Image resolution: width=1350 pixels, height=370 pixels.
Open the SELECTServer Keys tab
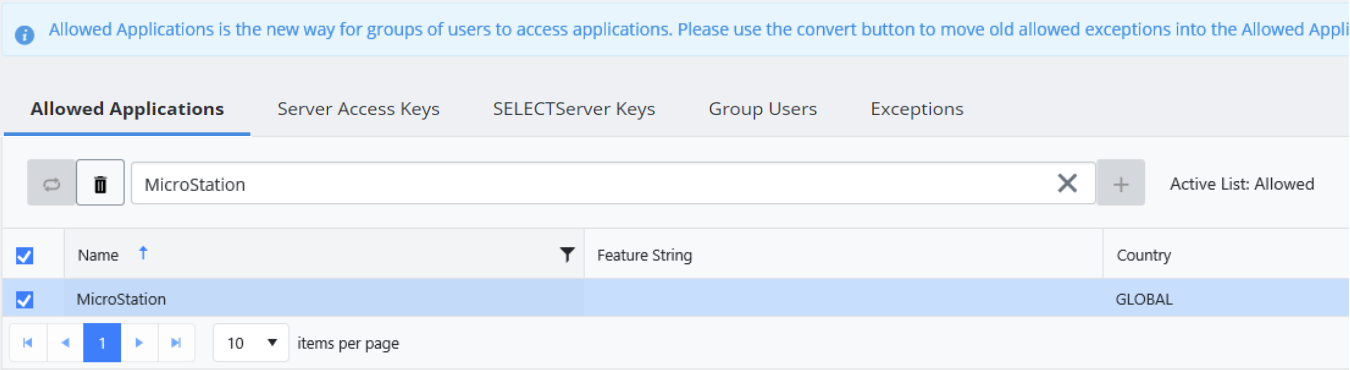point(574,109)
